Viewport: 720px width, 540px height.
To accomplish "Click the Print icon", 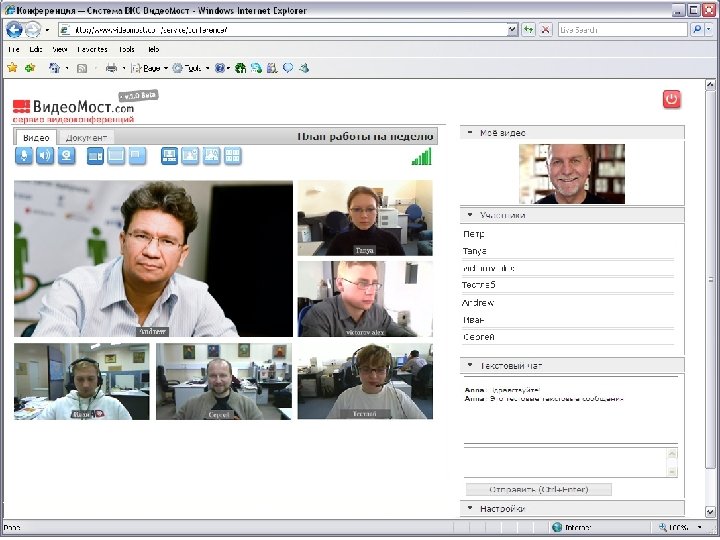I will (111, 68).
